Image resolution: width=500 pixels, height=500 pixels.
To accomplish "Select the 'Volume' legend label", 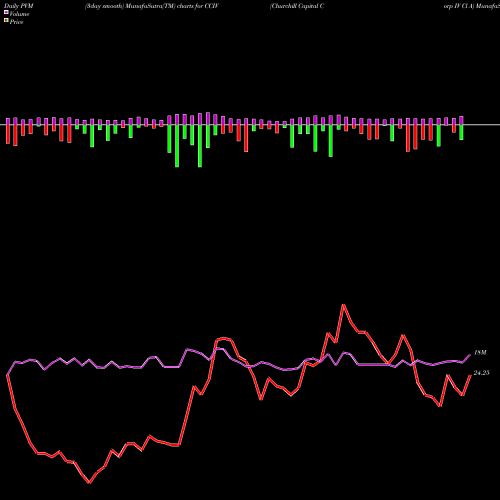I will (x=19, y=14).
